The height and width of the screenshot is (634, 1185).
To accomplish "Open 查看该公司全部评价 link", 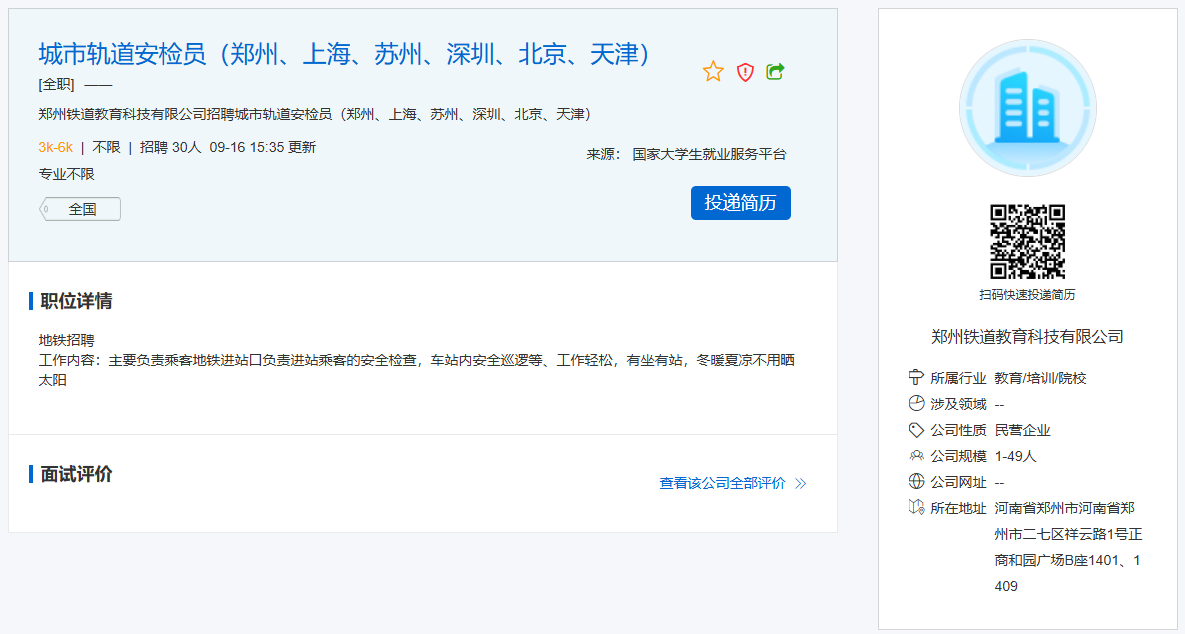I will (x=722, y=483).
